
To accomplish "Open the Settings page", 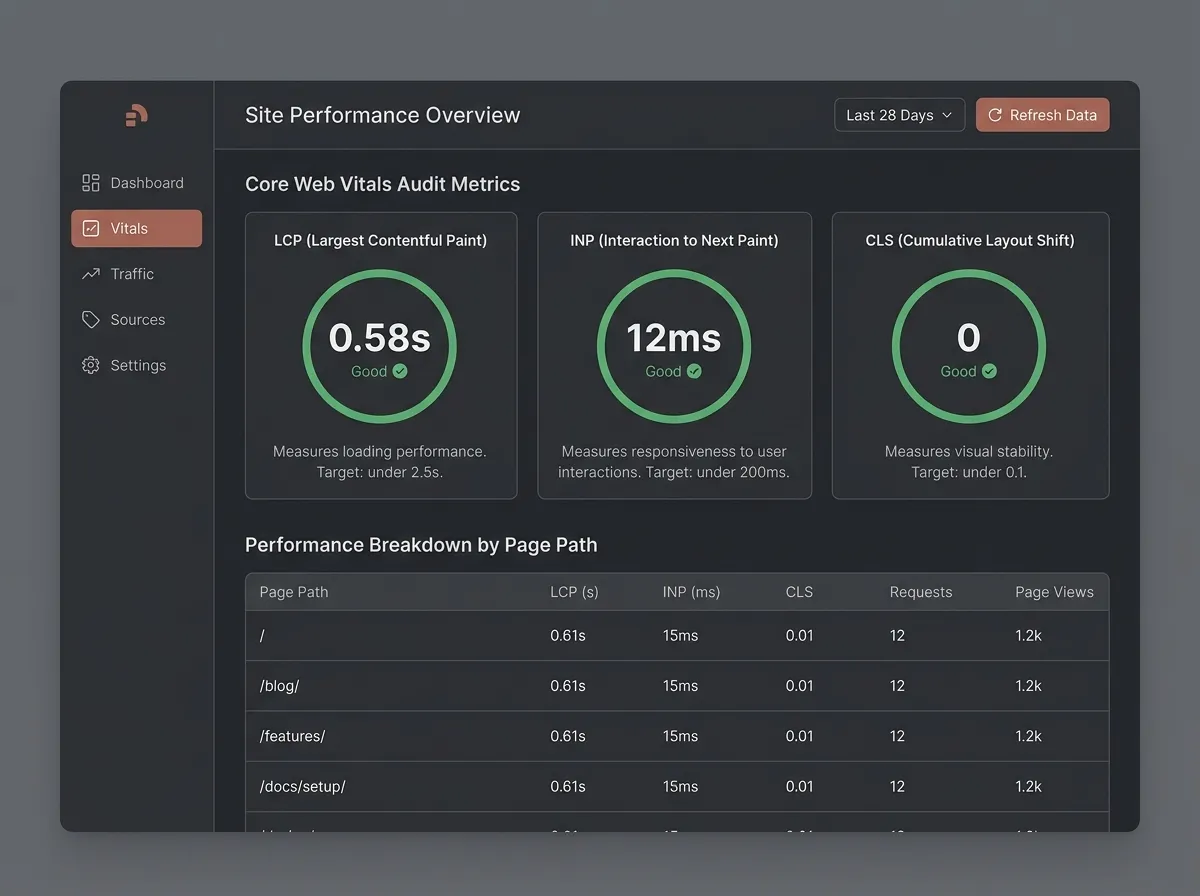I will pos(136,365).
